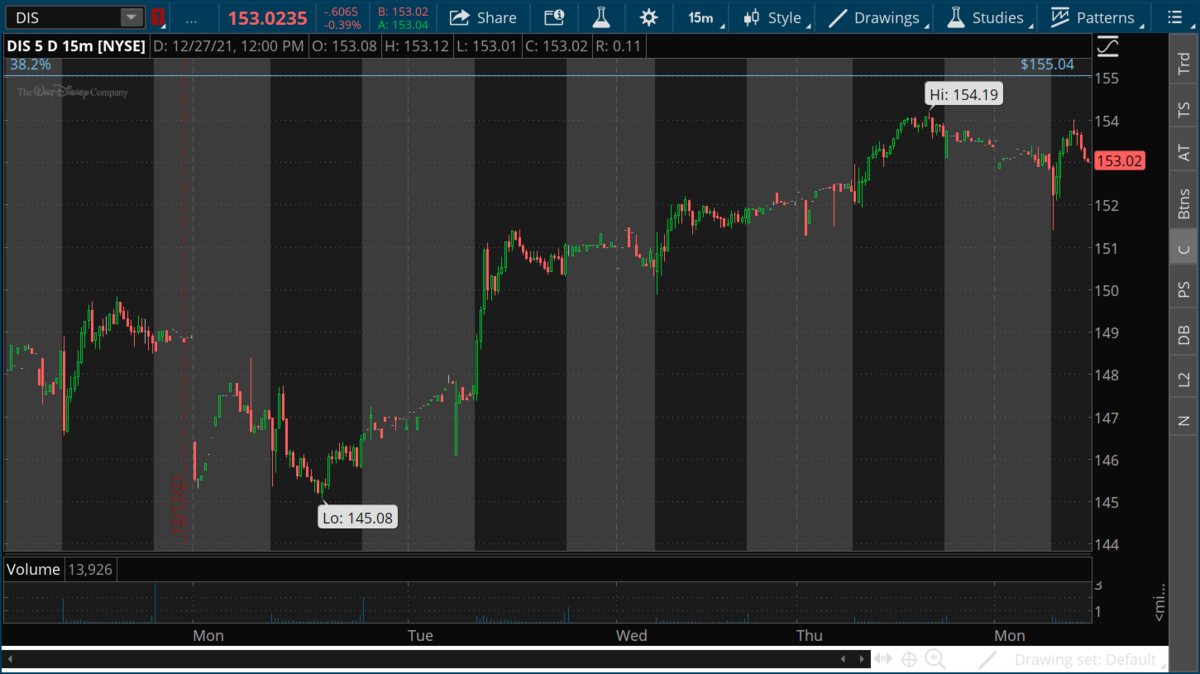Click the reset time axis arrows icon
This screenshot has width=1200, height=674.
884,659
